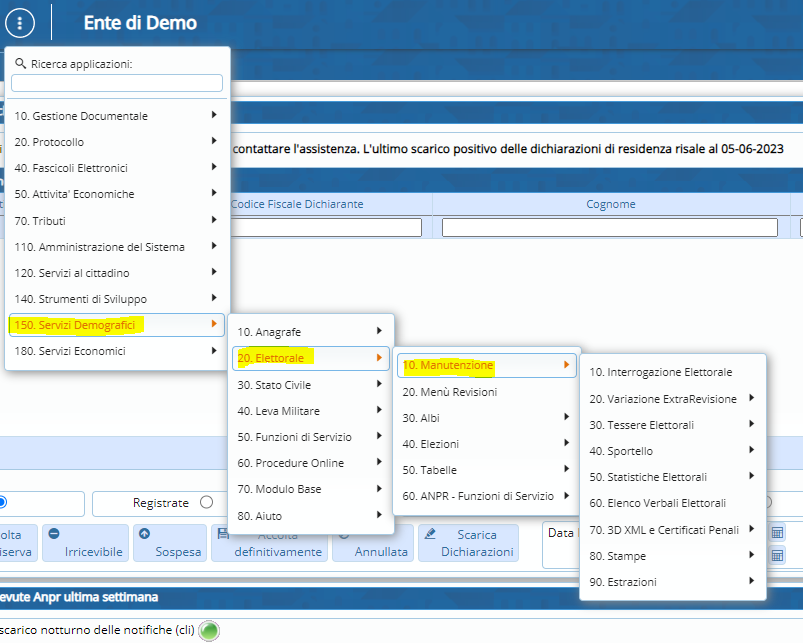Select the leftmost radio button
The image size is (803, 643).
(x=1, y=503)
